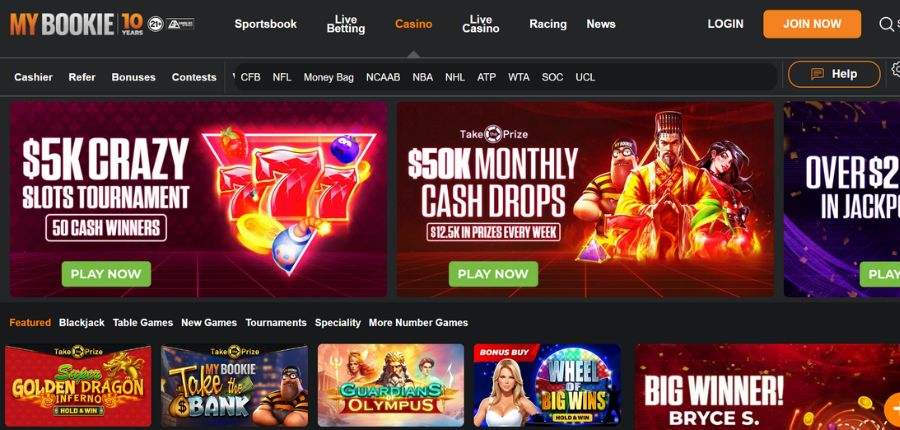Image resolution: width=900 pixels, height=430 pixels.
Task: Open the Live Casino menu item
Action: coord(480,24)
